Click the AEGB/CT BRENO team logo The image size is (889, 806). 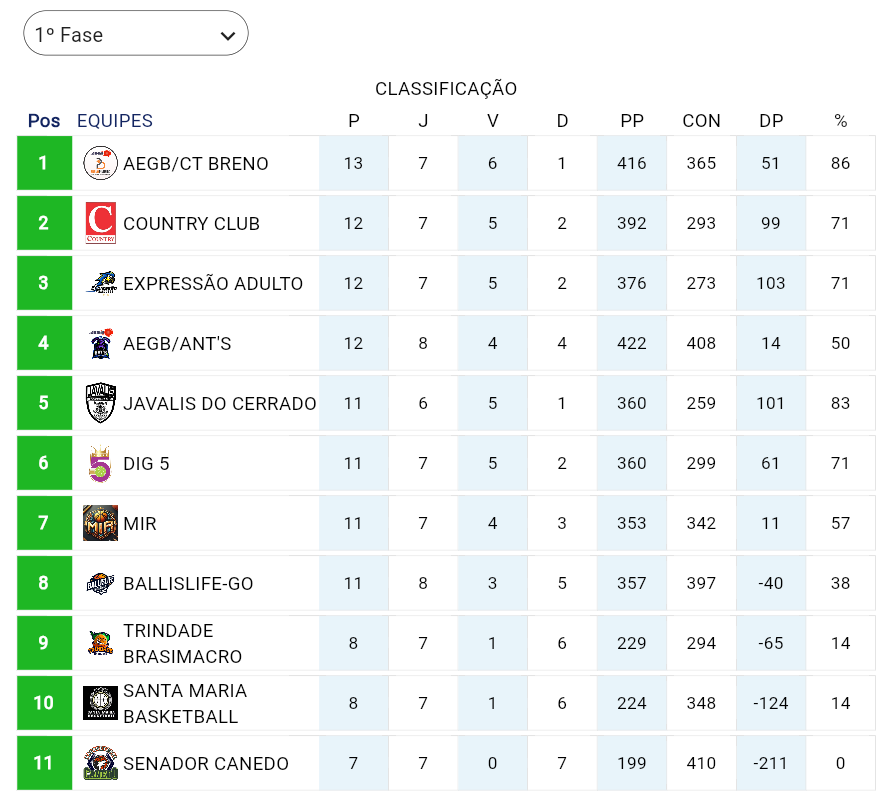point(100,163)
